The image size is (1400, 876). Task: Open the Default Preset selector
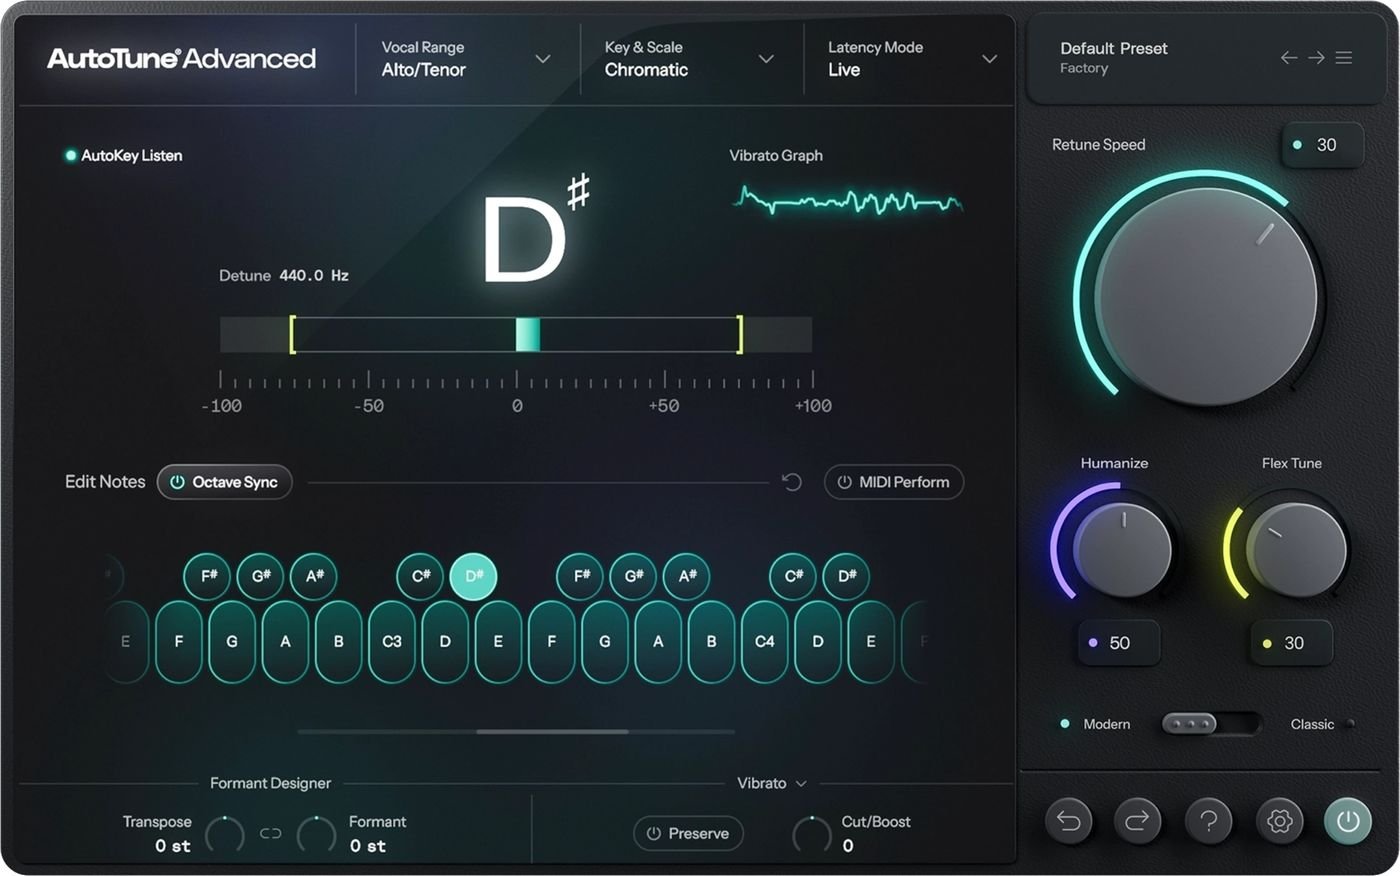click(1114, 58)
